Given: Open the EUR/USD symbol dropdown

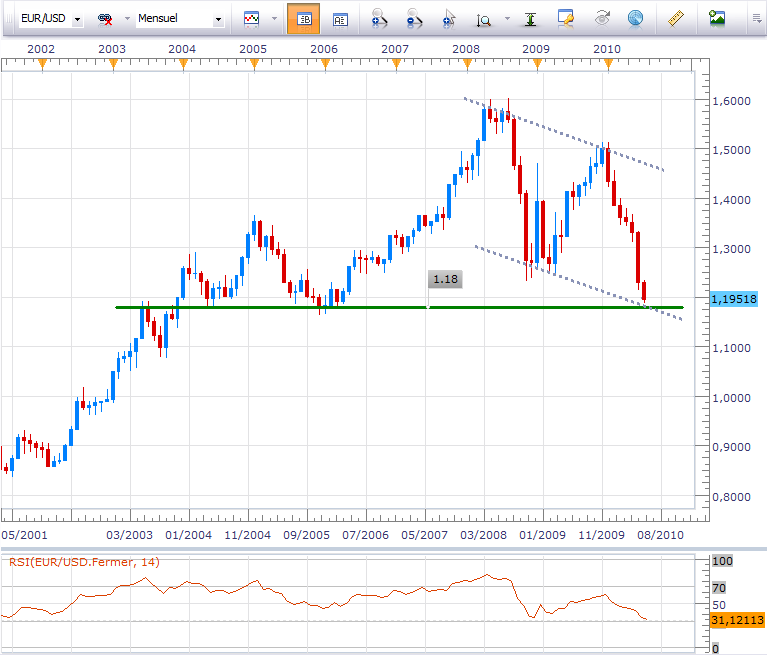Looking at the screenshot, I should 77,19.
